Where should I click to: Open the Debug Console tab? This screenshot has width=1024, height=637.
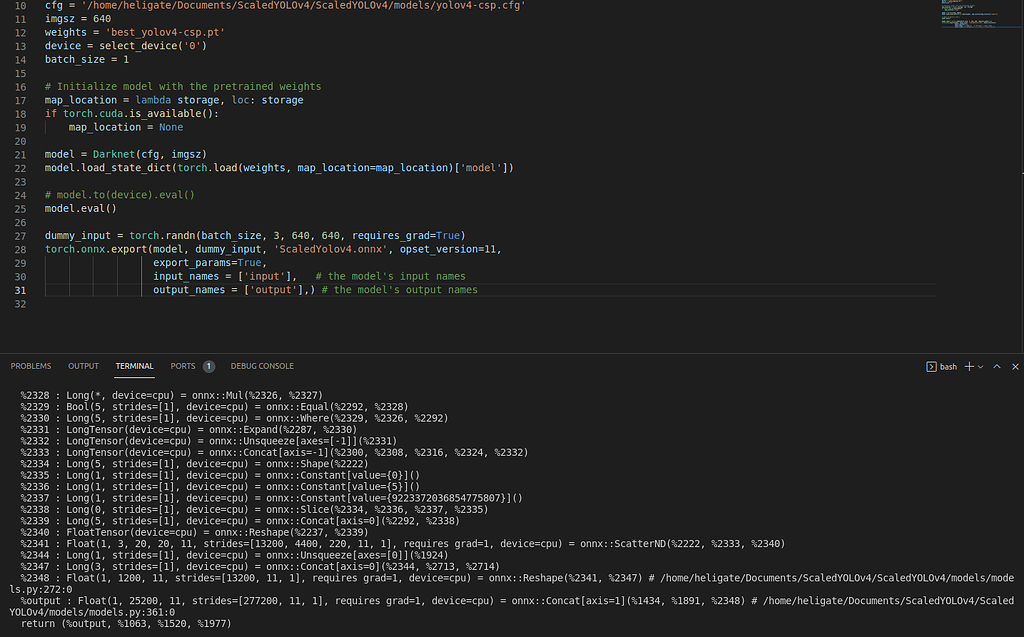coord(262,367)
